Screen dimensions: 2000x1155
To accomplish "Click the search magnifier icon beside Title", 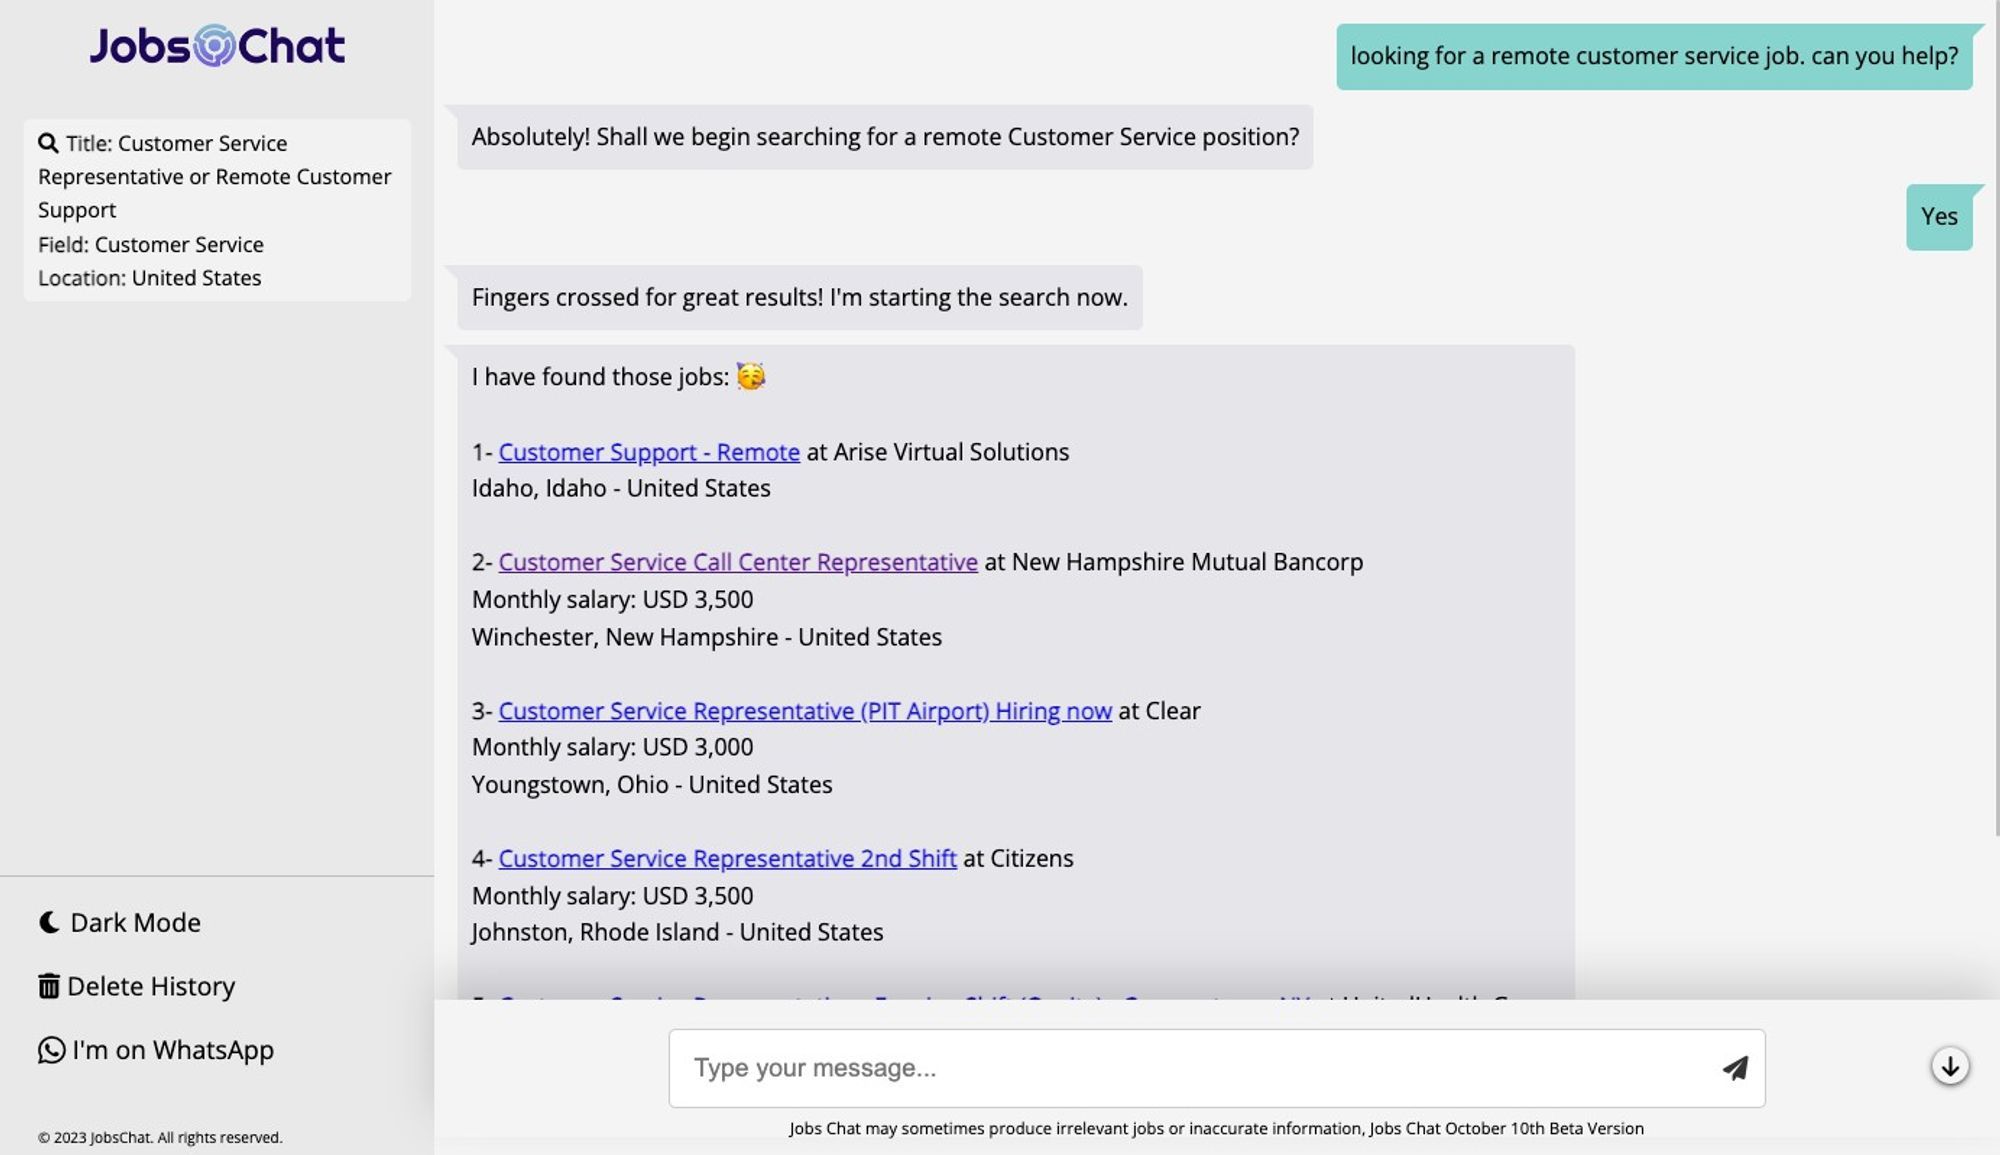I will [48, 143].
